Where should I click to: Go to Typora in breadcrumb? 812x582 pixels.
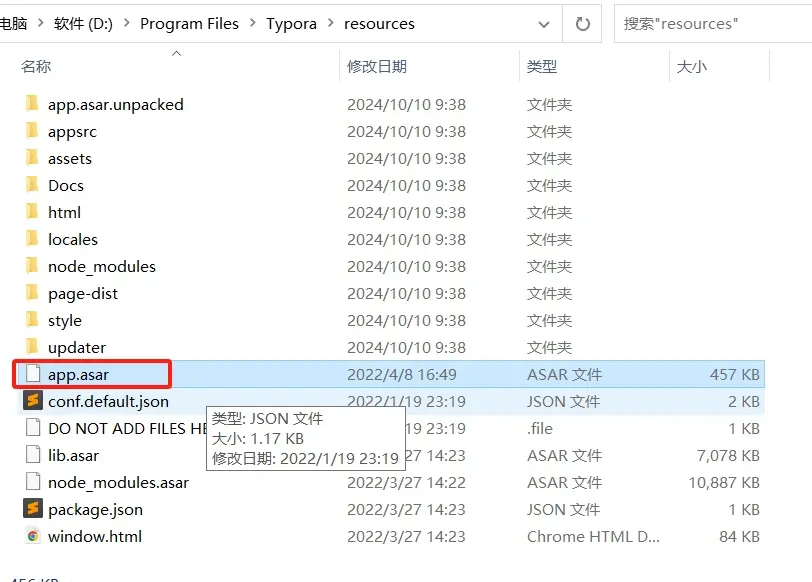coord(292,24)
